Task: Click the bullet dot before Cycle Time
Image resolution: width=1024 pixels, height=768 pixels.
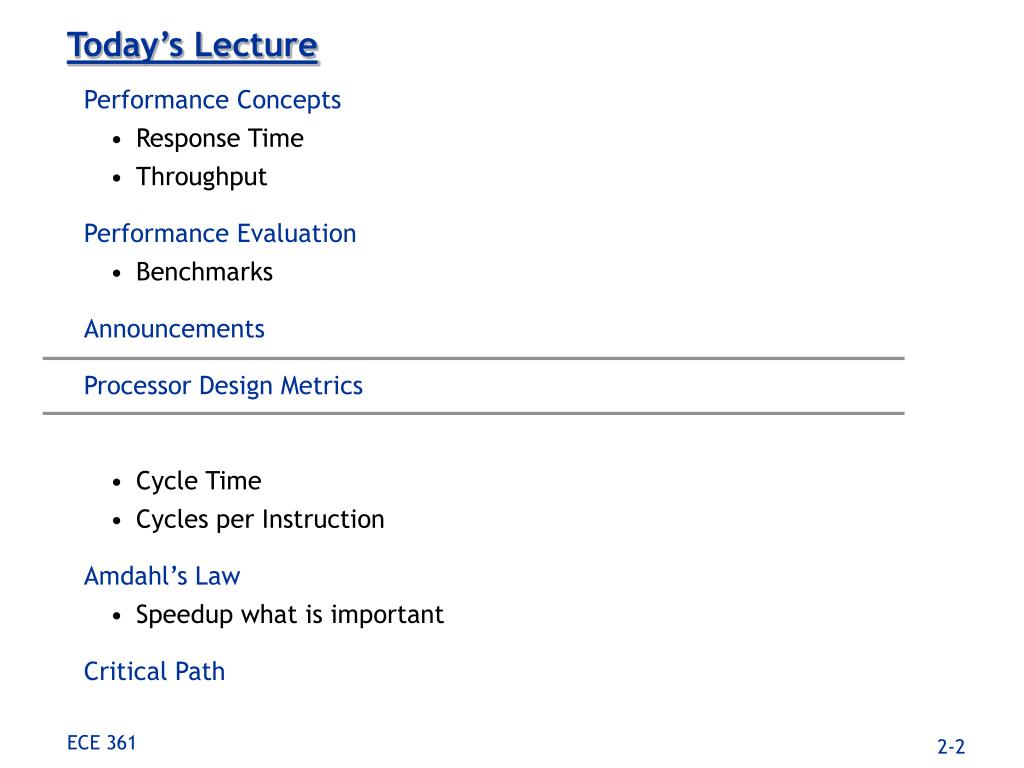Action: (x=117, y=483)
